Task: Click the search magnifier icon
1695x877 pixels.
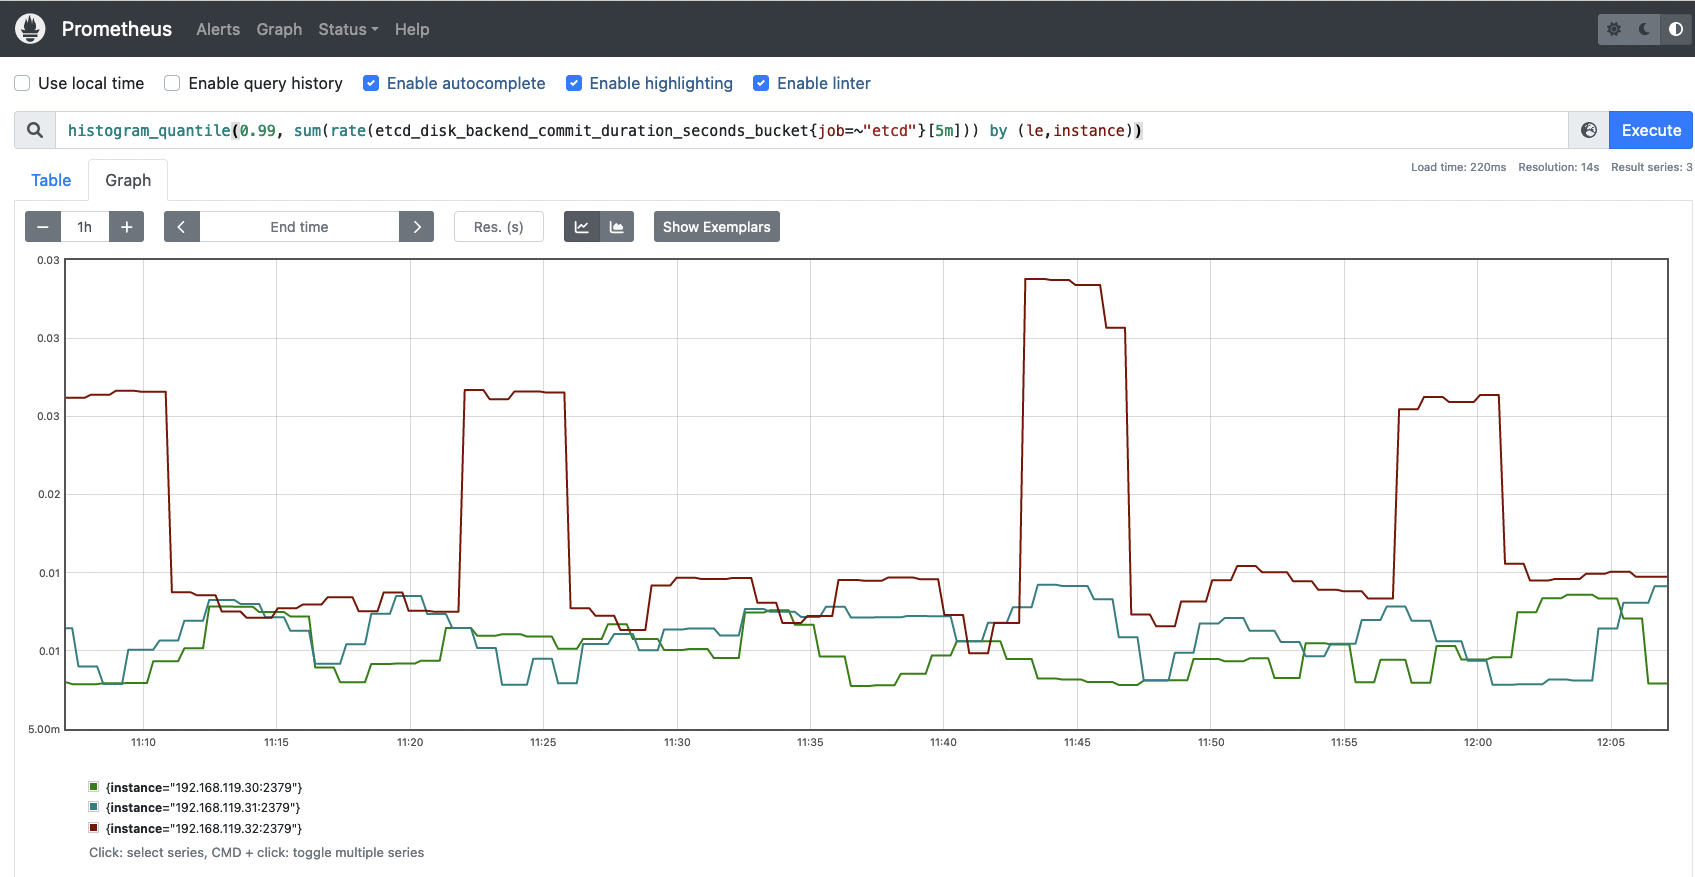Action: (x=35, y=130)
